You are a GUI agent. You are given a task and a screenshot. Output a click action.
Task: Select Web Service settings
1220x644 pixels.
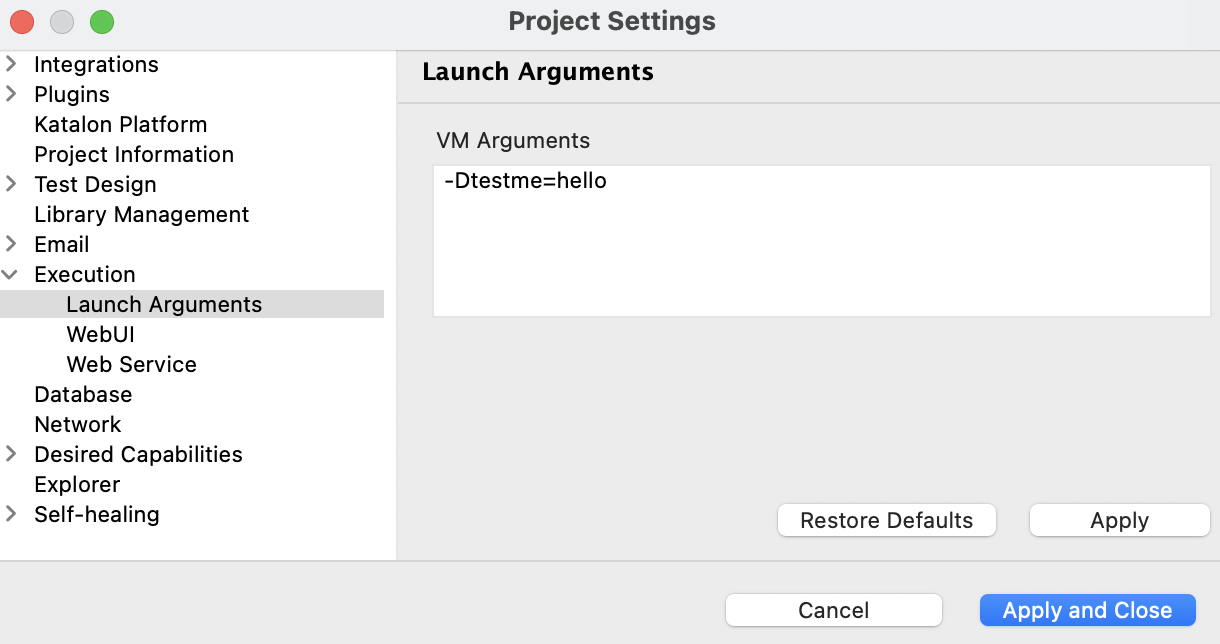click(131, 365)
